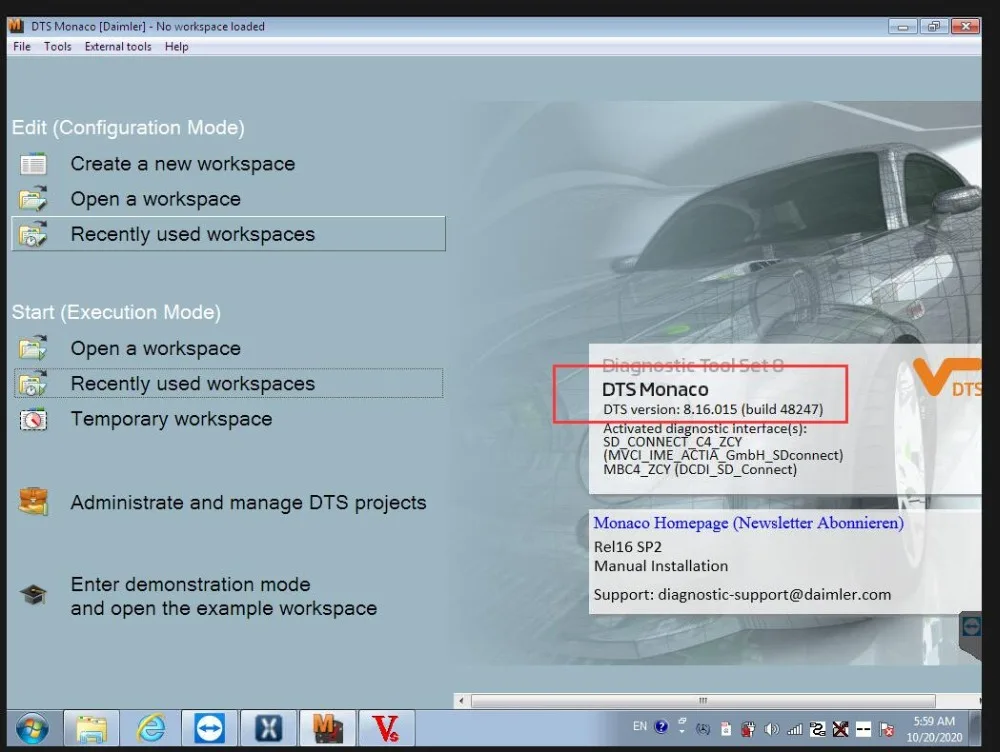Open the volume speaker control in the tray
The height and width of the screenshot is (752, 1000).
click(x=771, y=729)
